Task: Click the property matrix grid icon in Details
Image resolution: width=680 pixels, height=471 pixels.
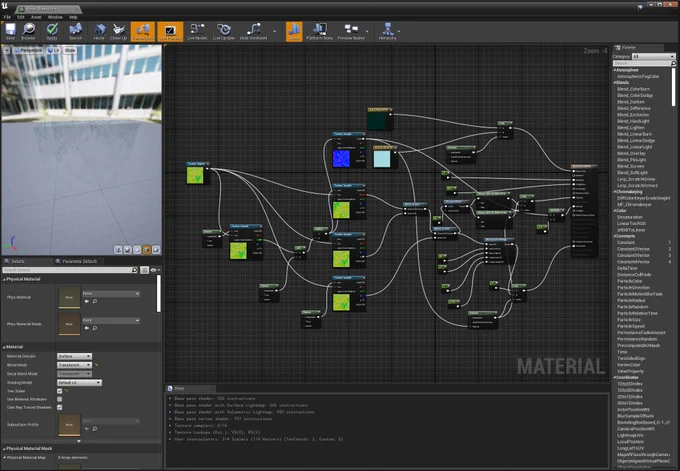Action: (144, 270)
